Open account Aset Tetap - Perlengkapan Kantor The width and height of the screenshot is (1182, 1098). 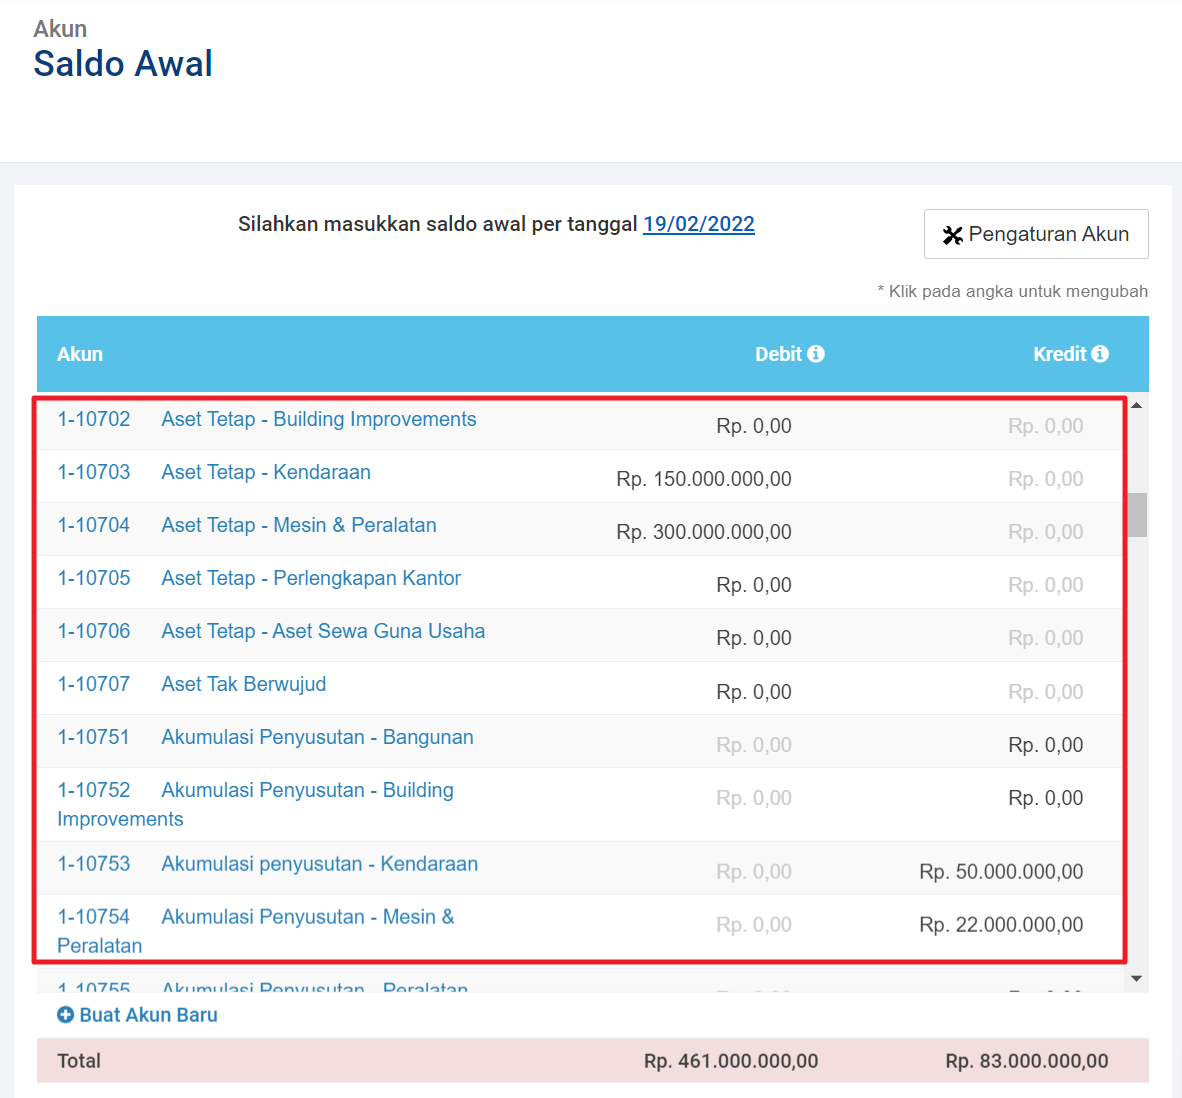[310, 578]
